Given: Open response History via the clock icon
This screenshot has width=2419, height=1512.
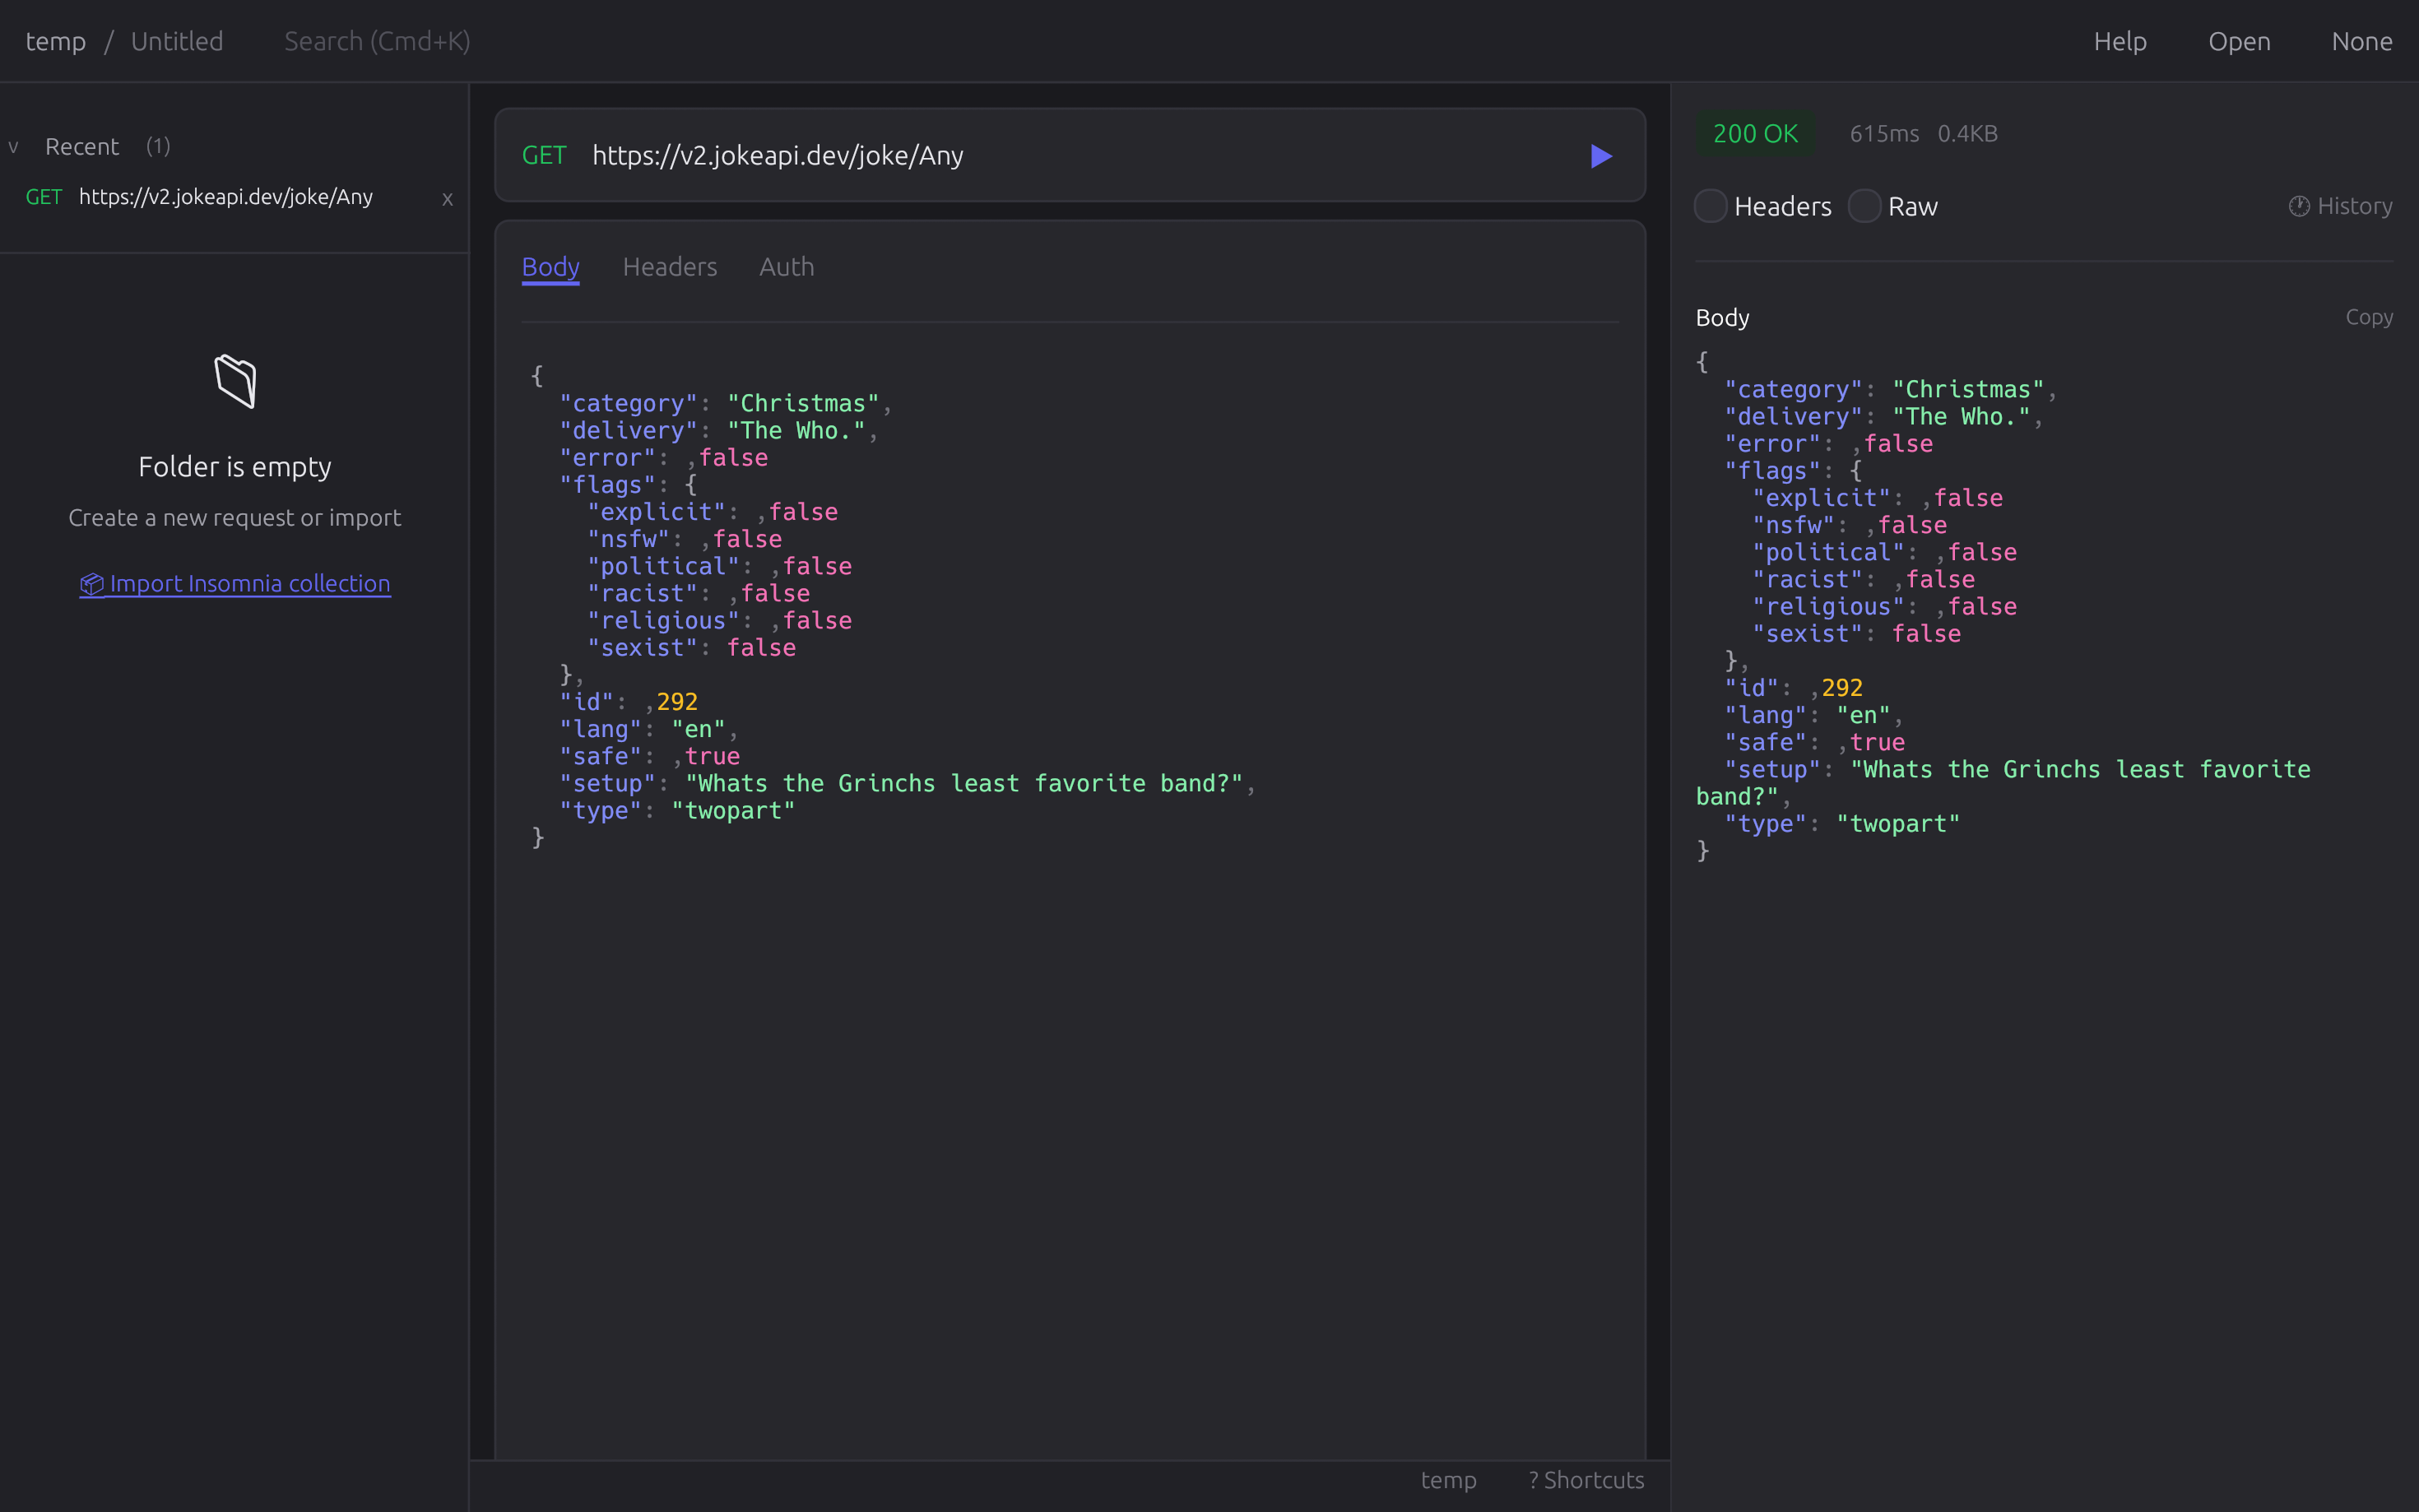Looking at the screenshot, I should click(x=2299, y=205).
